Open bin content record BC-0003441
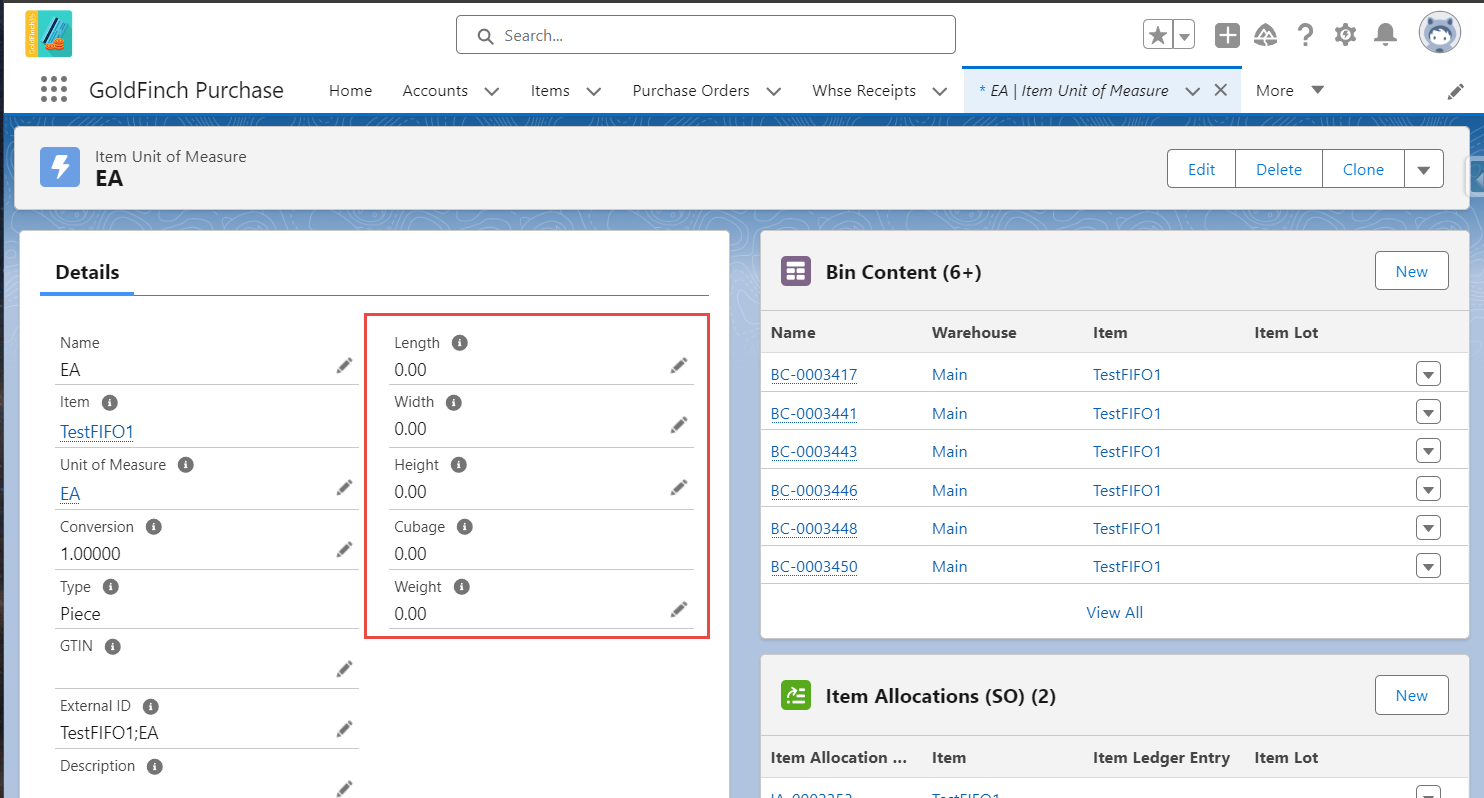Screen dimensions: 1484x798 point(813,413)
